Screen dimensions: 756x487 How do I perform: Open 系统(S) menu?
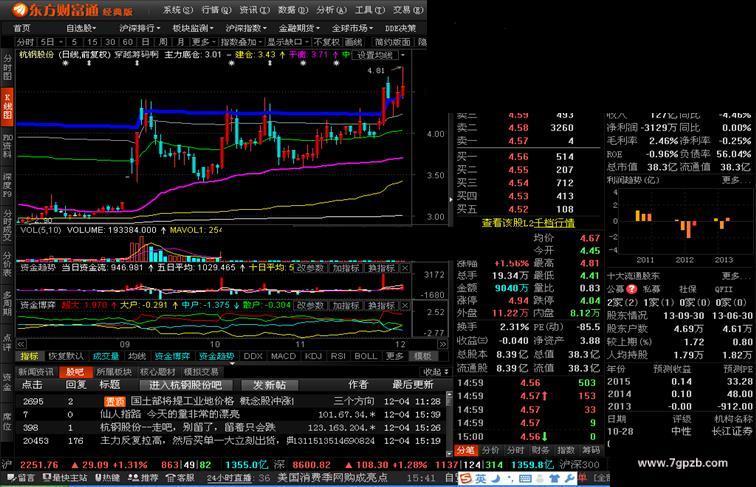coord(178,10)
